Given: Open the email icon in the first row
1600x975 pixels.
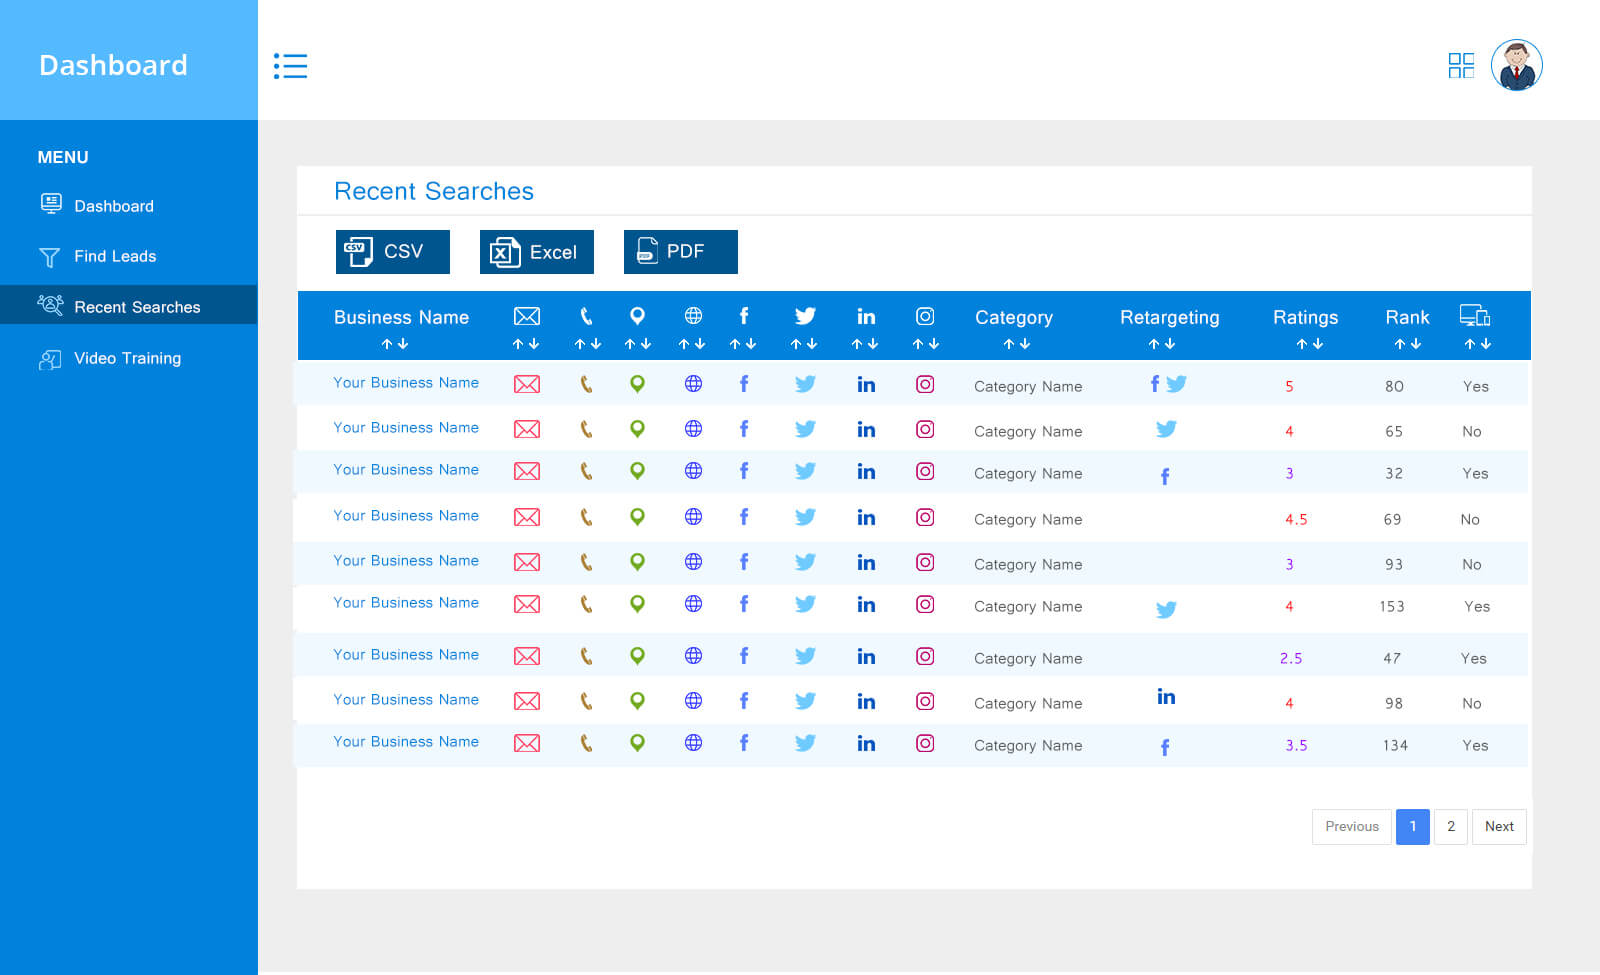Looking at the screenshot, I should 527,383.
